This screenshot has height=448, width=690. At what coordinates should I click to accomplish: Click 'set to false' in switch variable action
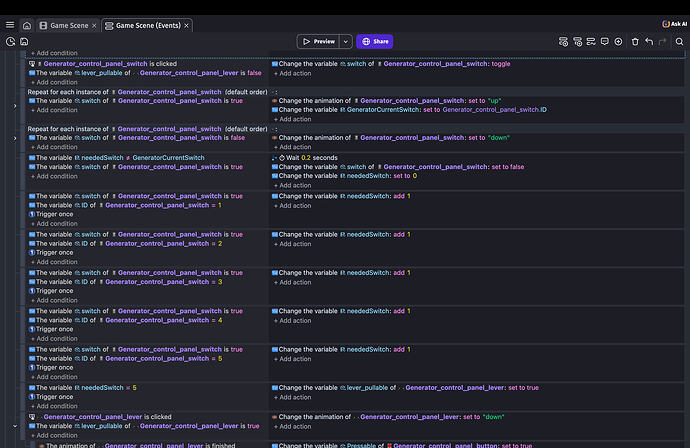pyautogui.click(x=508, y=167)
